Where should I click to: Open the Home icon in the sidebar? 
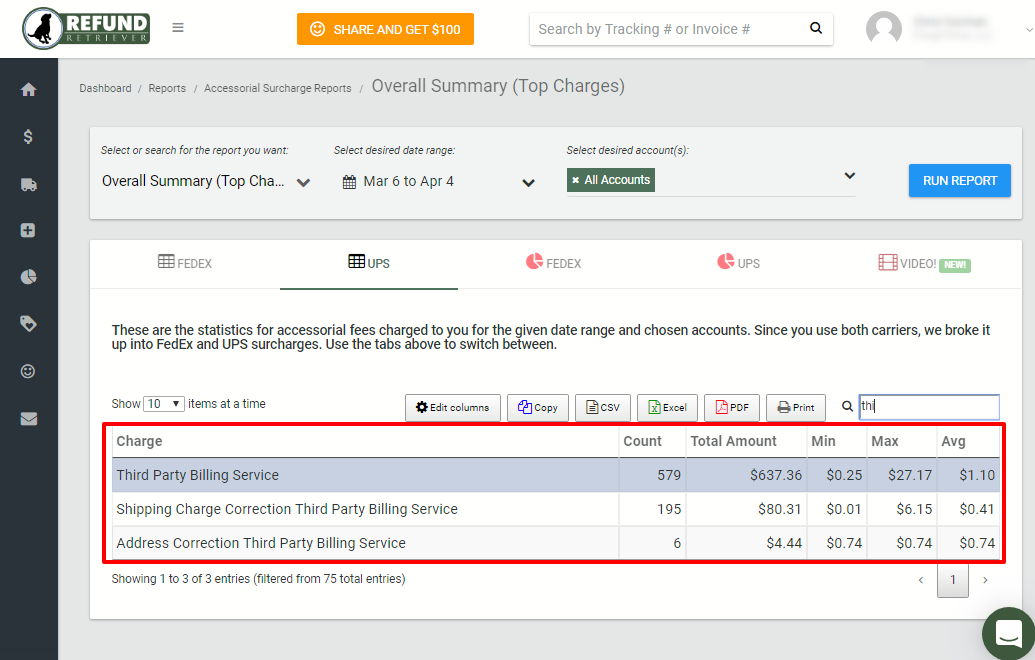29,89
